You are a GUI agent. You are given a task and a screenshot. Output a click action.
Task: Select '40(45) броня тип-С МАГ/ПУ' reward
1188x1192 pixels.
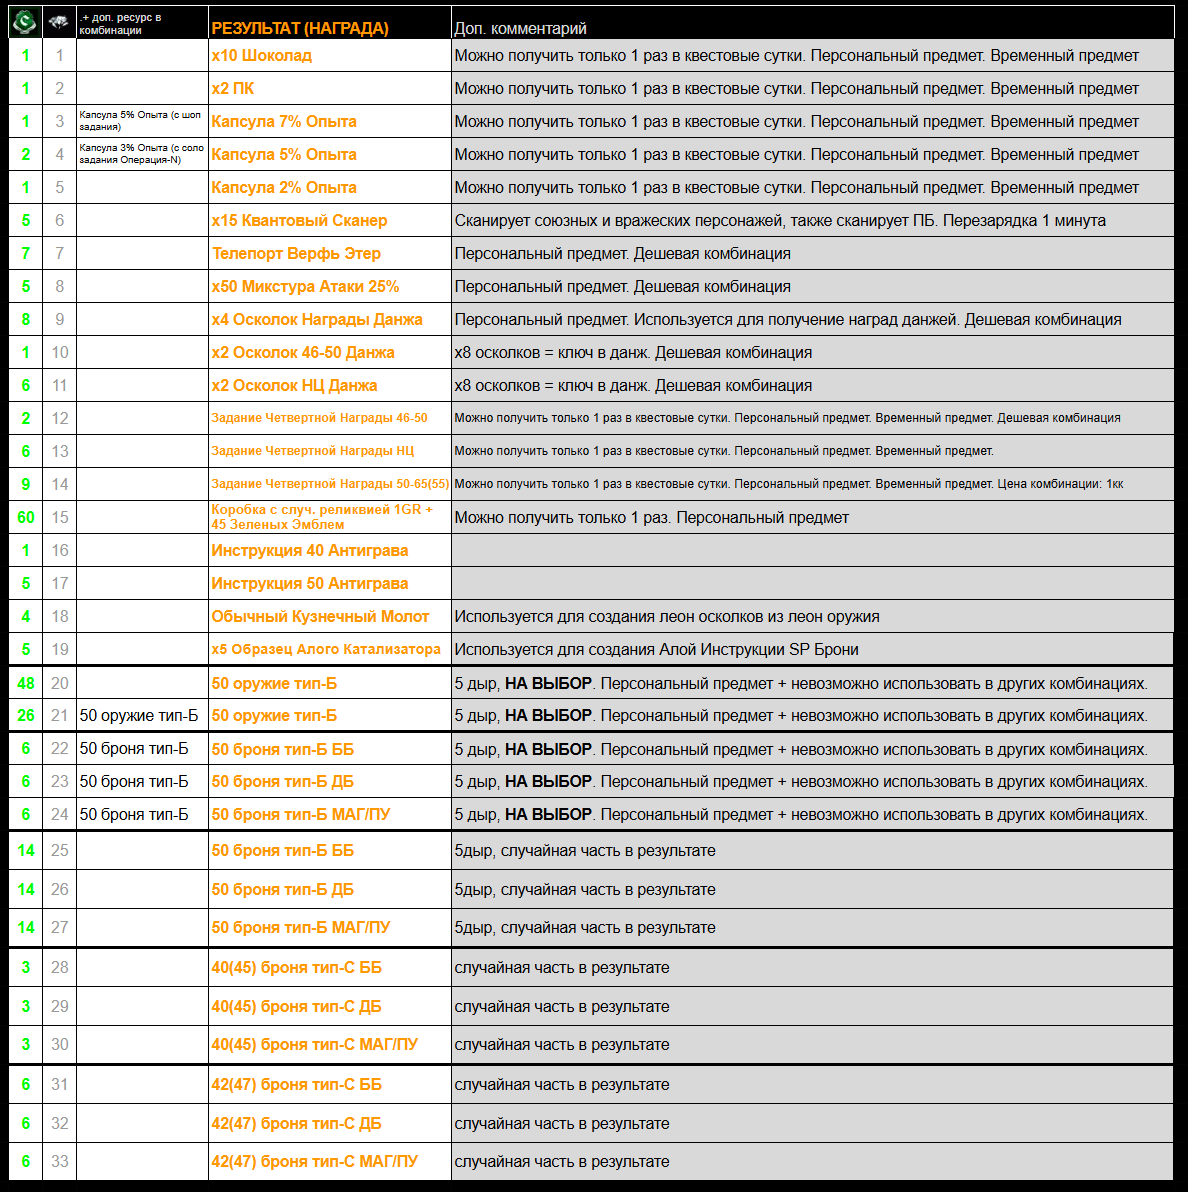(315, 1044)
